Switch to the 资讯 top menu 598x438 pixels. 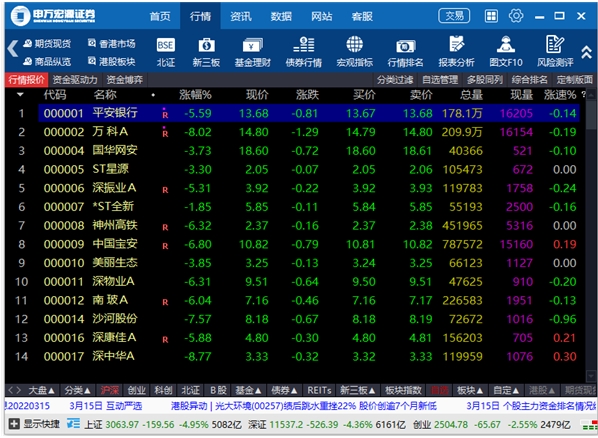[241, 16]
